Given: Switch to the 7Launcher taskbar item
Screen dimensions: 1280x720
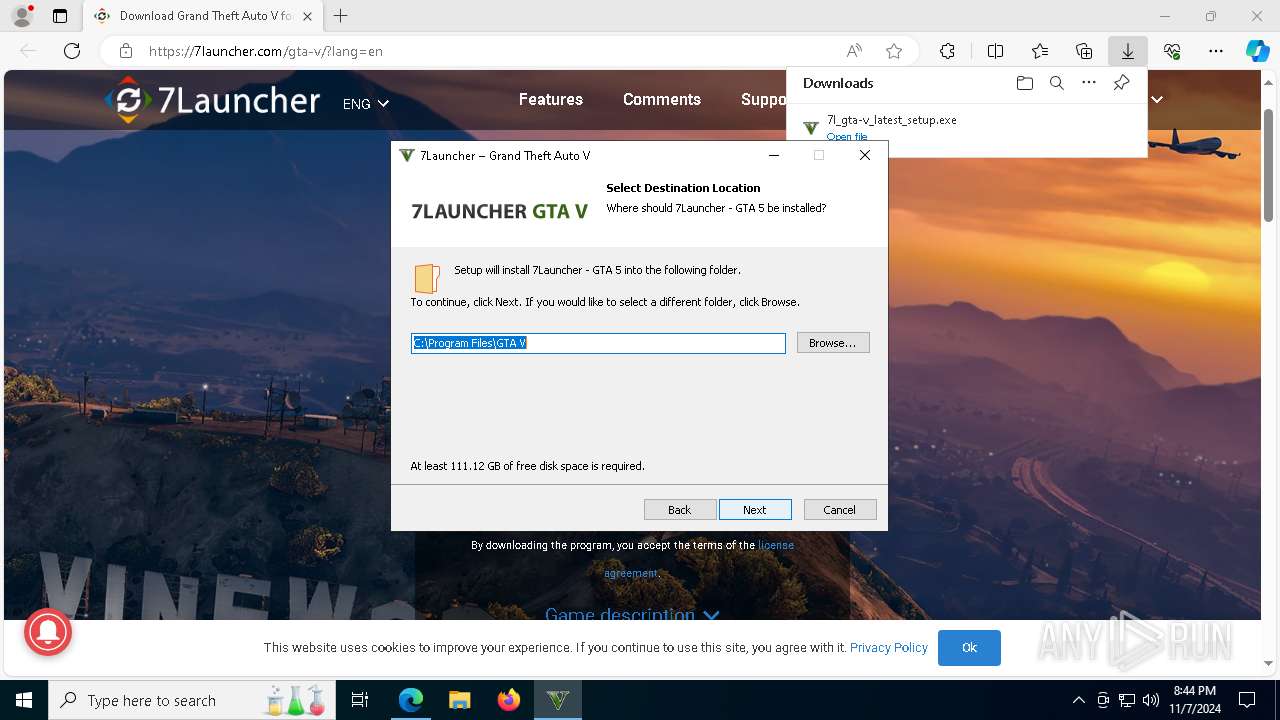Looking at the screenshot, I should [x=558, y=700].
